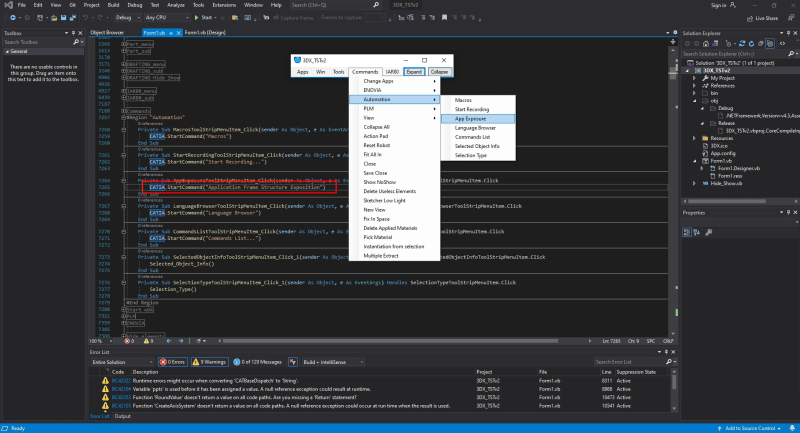Click the editor horizontal scrollbar
This screenshot has width=800, height=433.
pyautogui.click(x=390, y=341)
